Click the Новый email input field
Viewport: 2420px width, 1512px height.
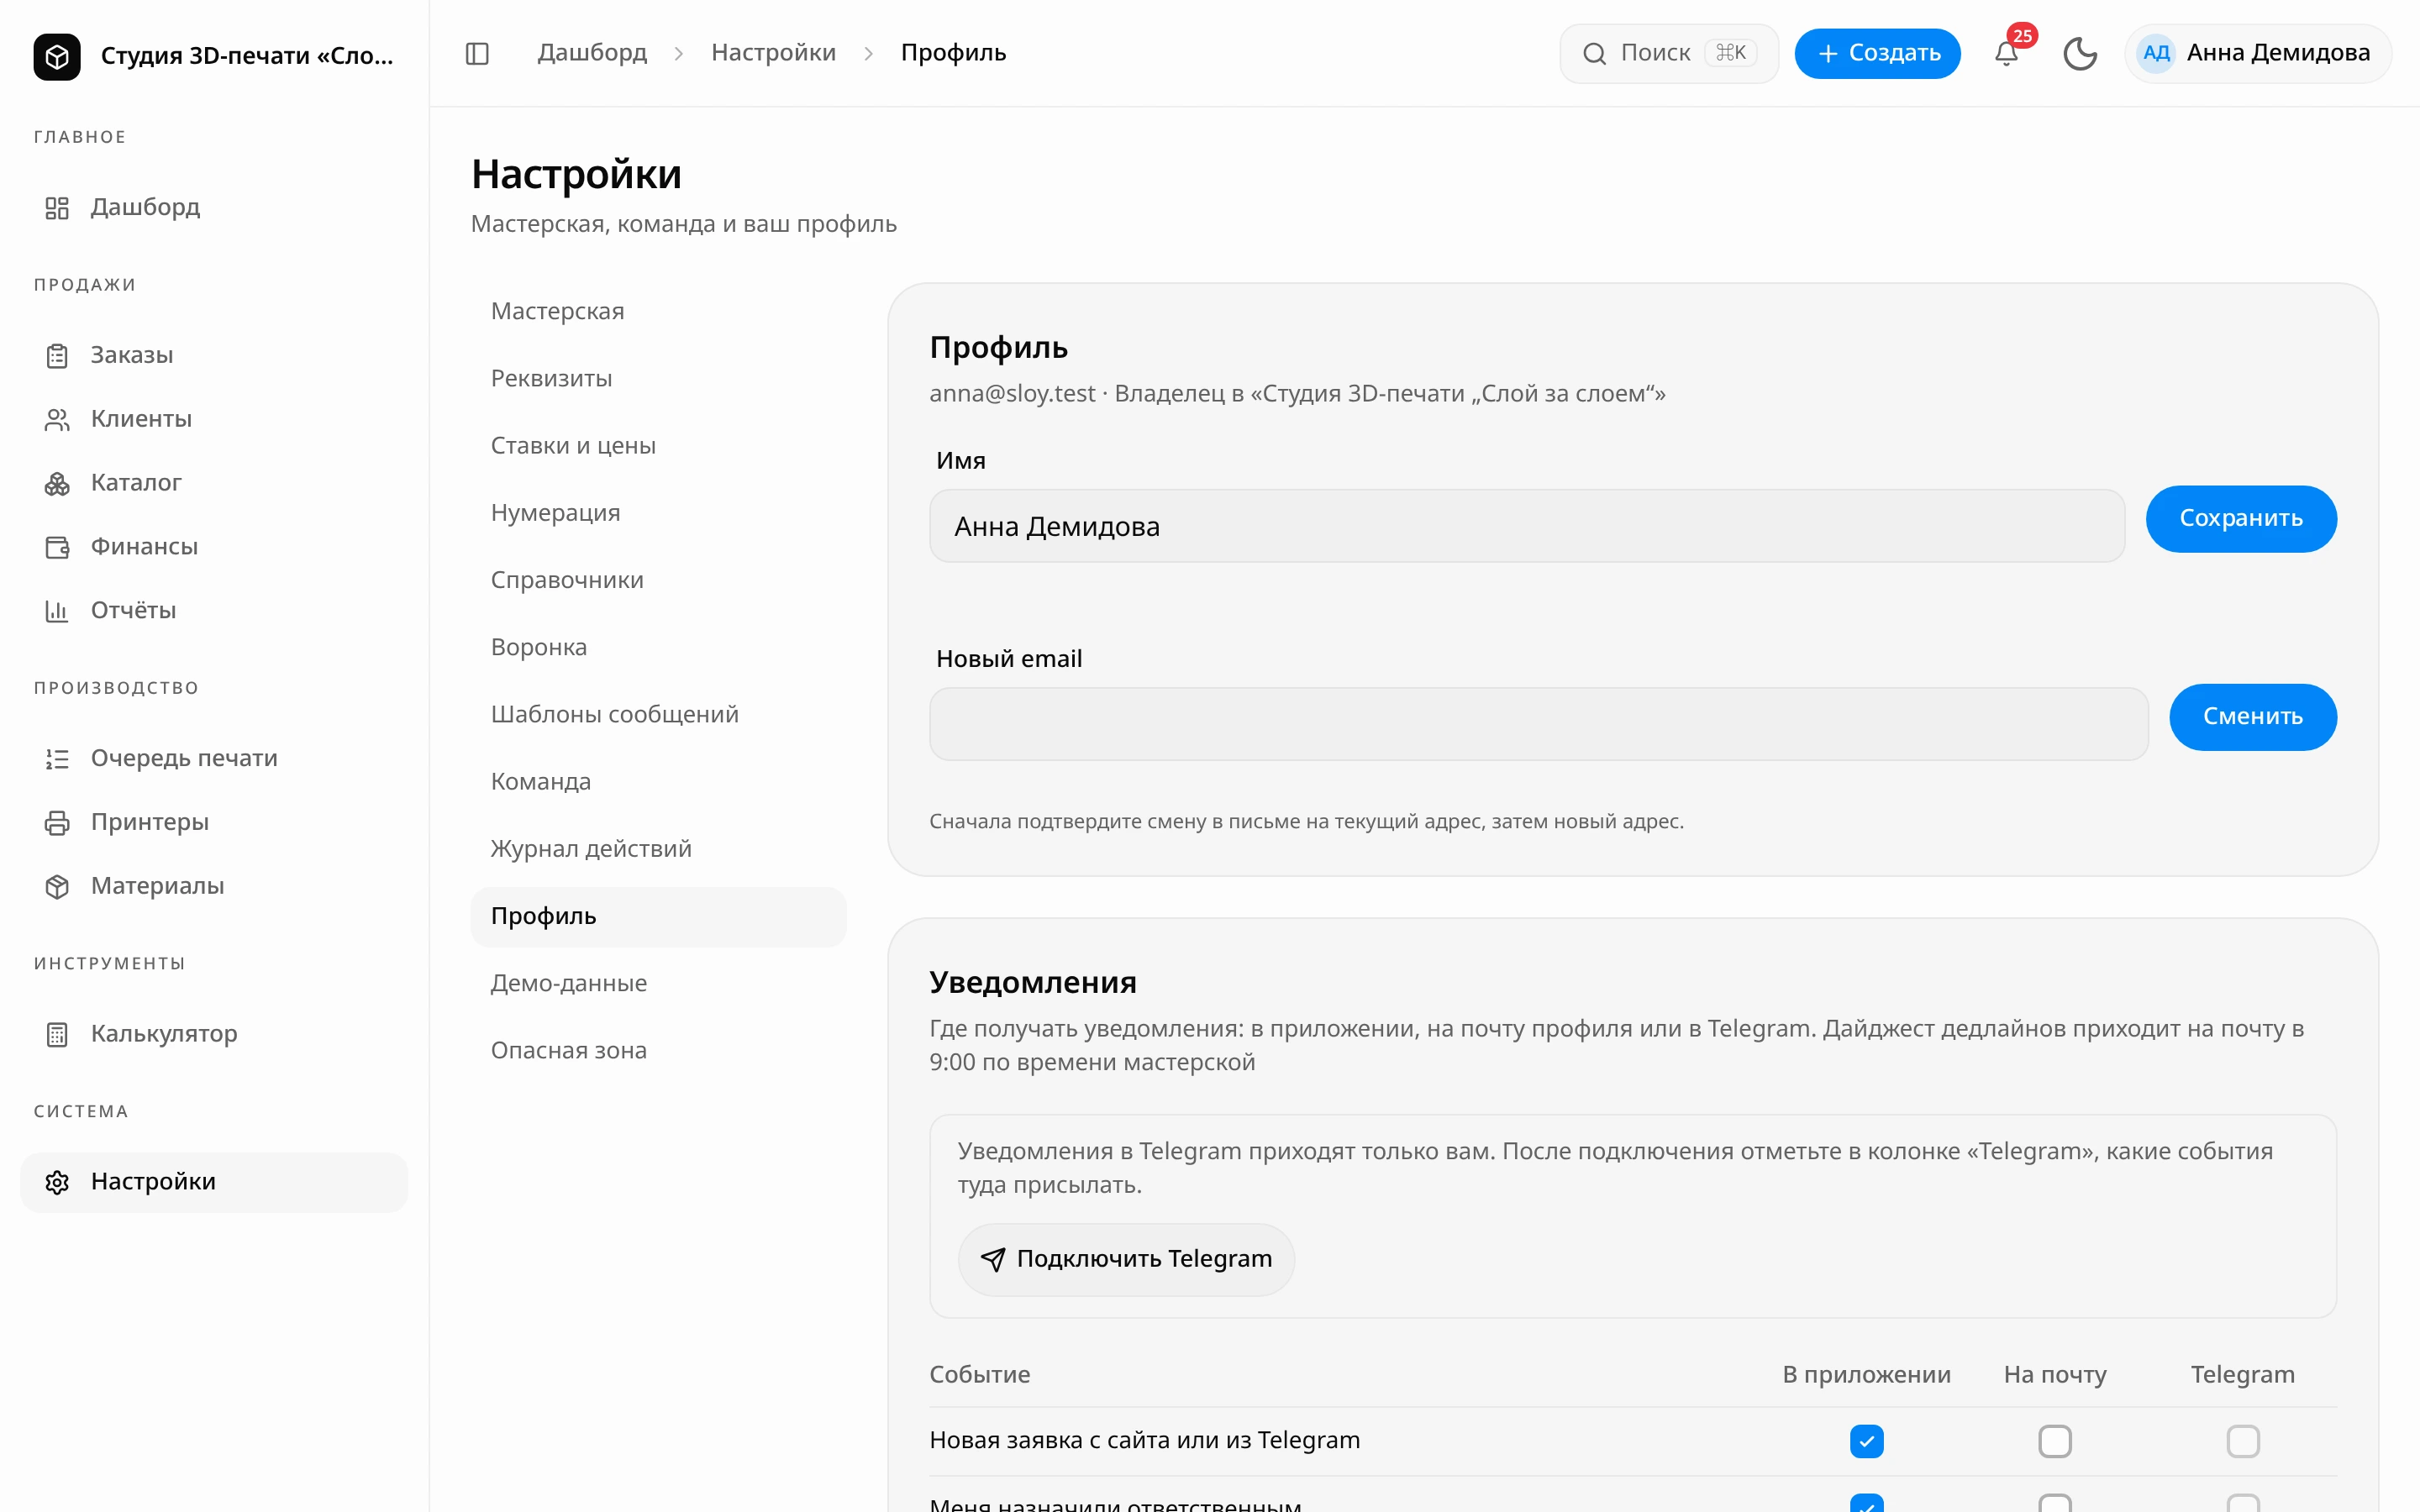tap(1538, 723)
